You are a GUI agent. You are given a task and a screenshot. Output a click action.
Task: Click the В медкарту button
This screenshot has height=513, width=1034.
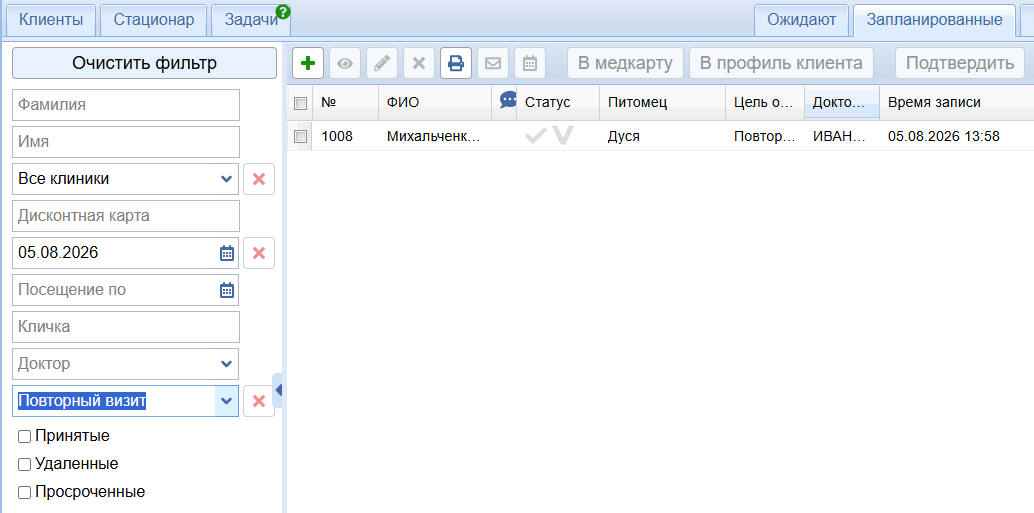(x=625, y=63)
